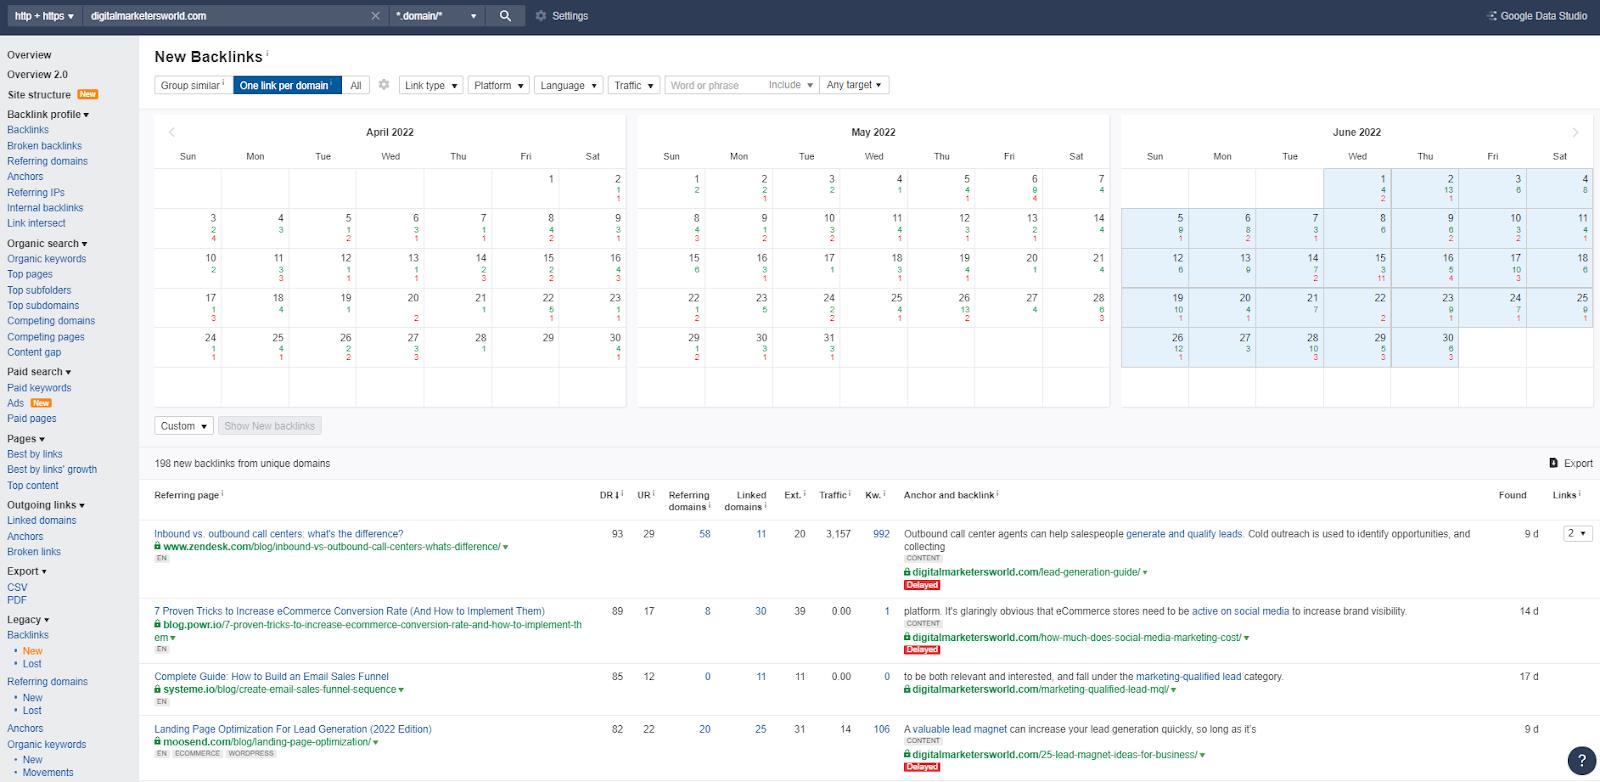Open Competing domains in sidebar
This screenshot has height=782, width=1600.
pos(51,321)
